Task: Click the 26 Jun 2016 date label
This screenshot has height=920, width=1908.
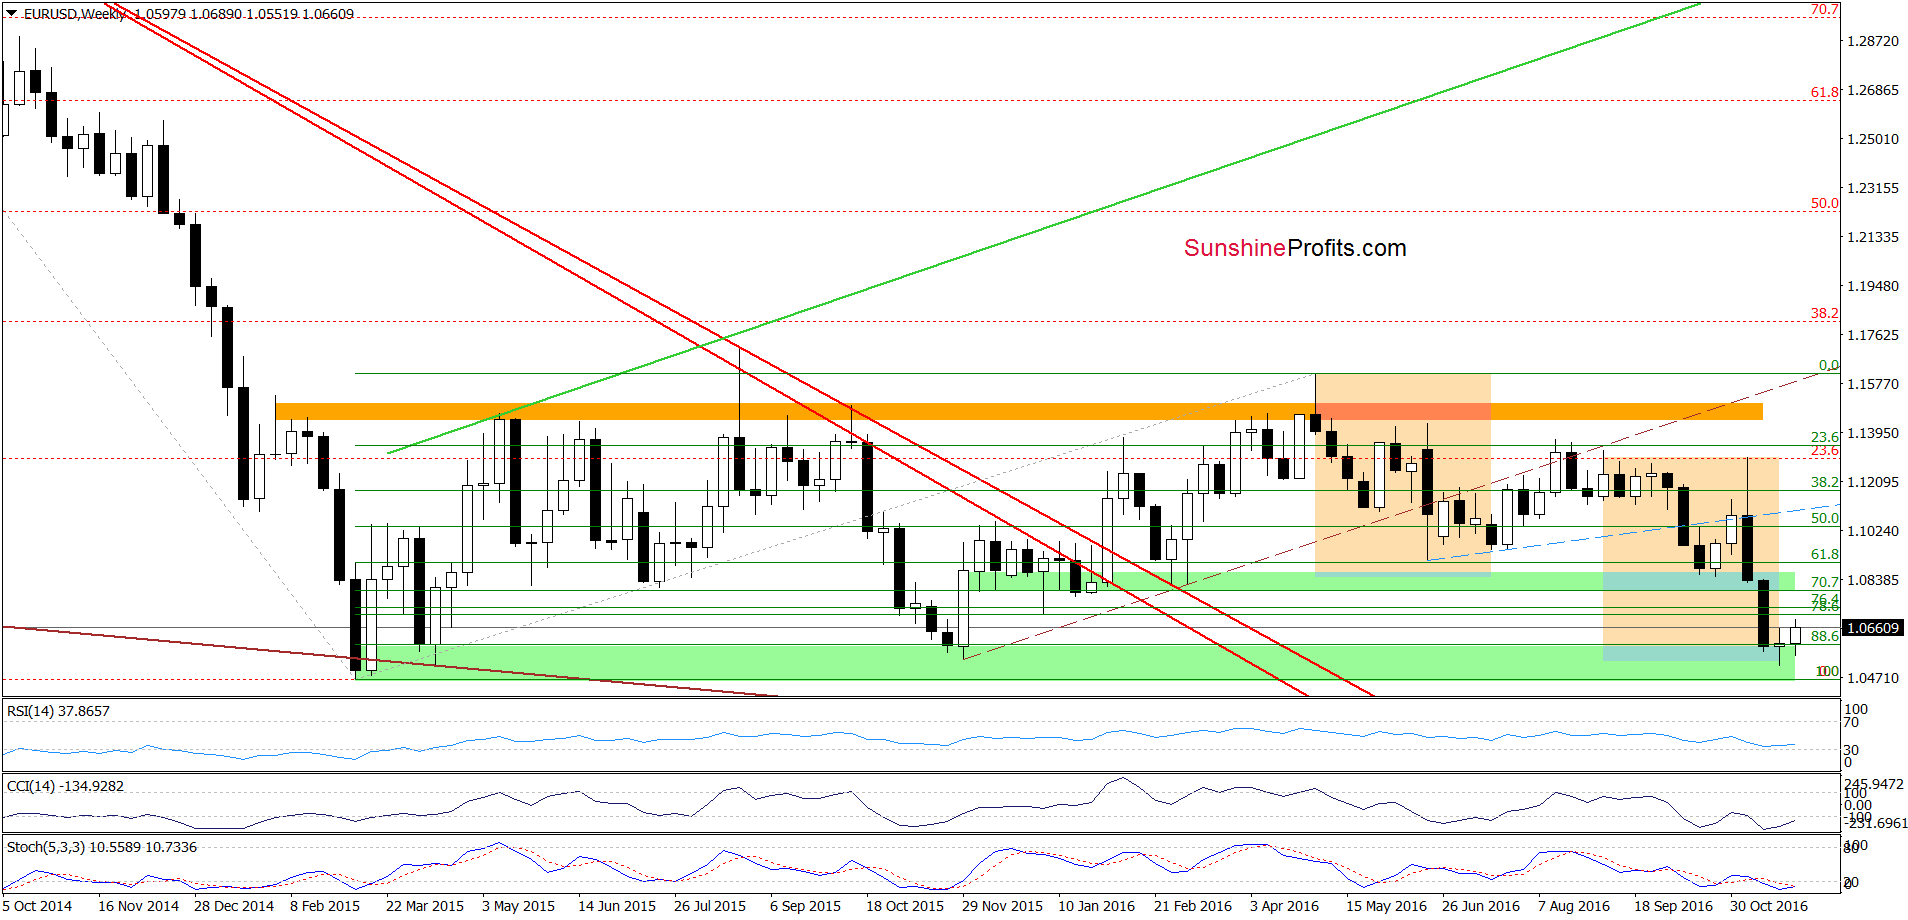Action: tap(1481, 906)
